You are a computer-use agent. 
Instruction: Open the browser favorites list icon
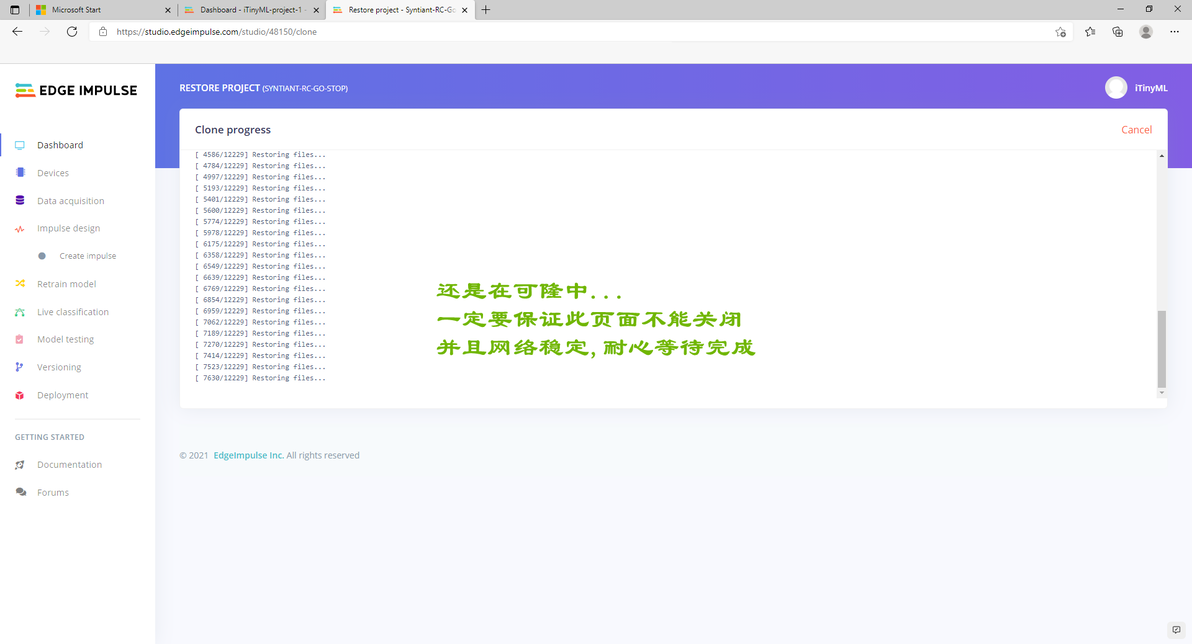(1090, 32)
